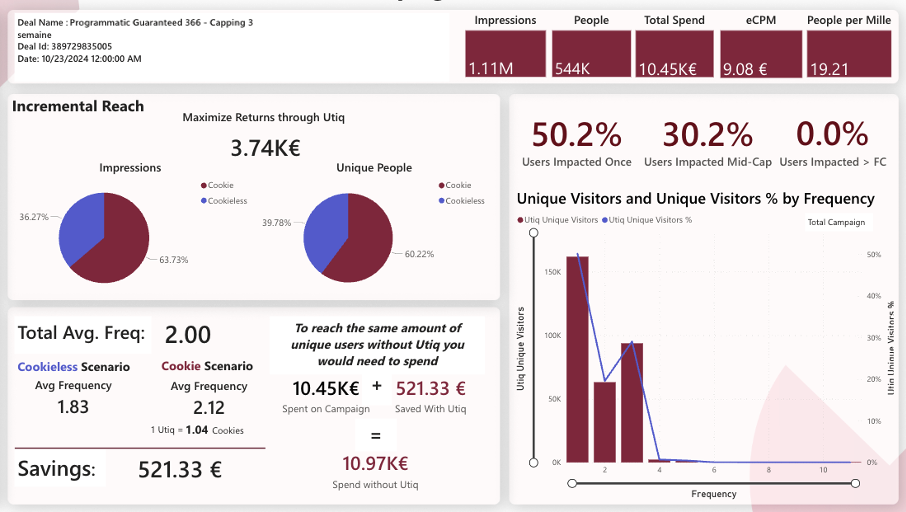The image size is (906, 512).
Task: Click top handle of the vertical axis slider
Action: 534,232
